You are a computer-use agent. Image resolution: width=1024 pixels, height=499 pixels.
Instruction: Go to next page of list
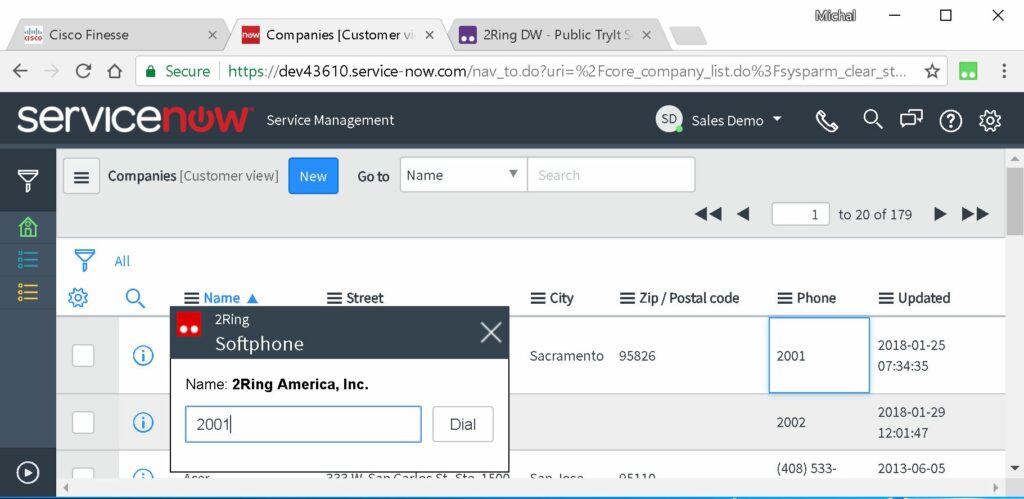[940, 214]
